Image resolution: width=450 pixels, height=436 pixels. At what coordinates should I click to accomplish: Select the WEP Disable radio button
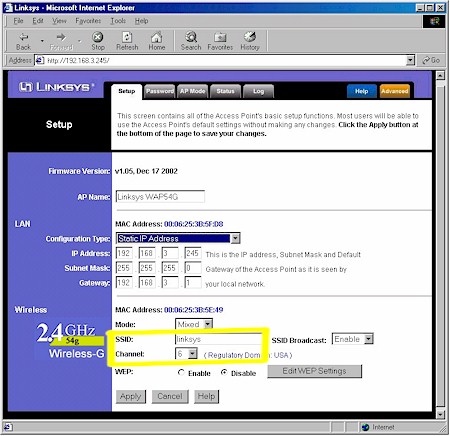[x=224, y=372]
